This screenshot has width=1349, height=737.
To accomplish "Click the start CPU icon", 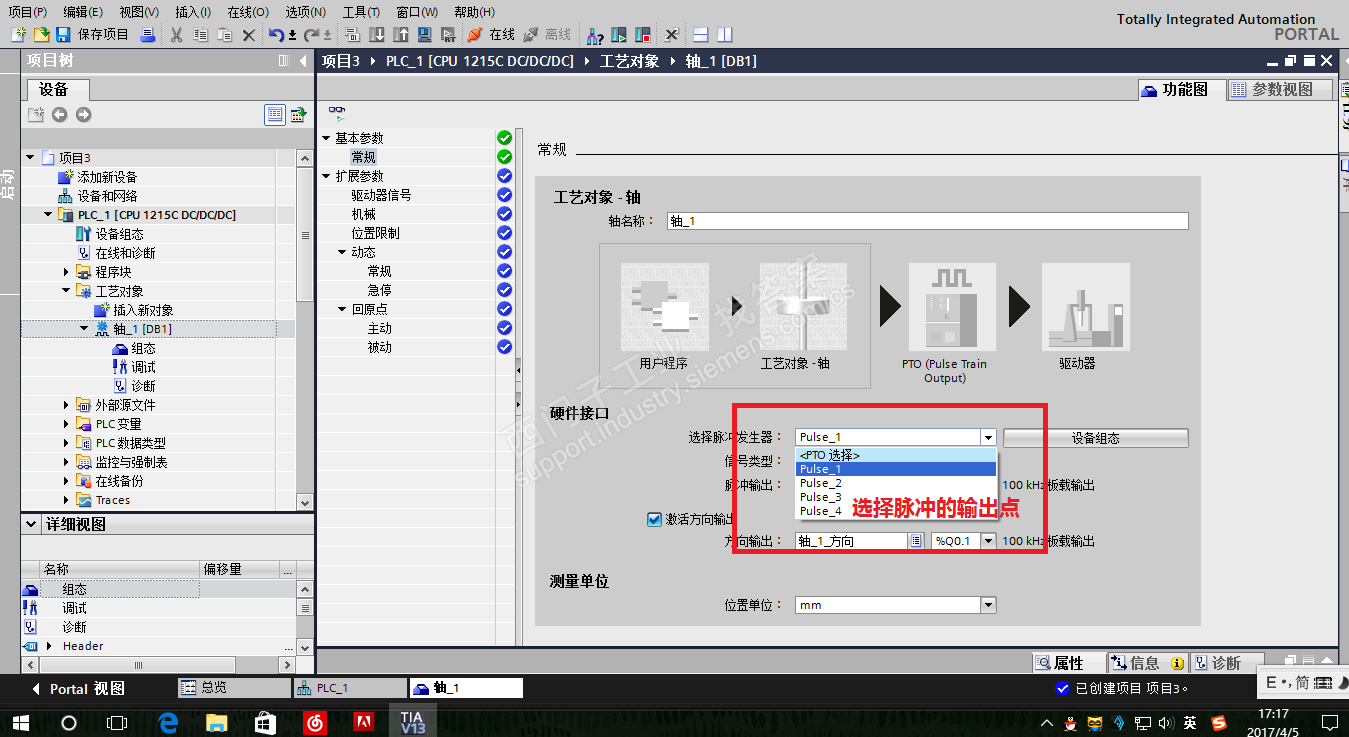I will (619, 35).
